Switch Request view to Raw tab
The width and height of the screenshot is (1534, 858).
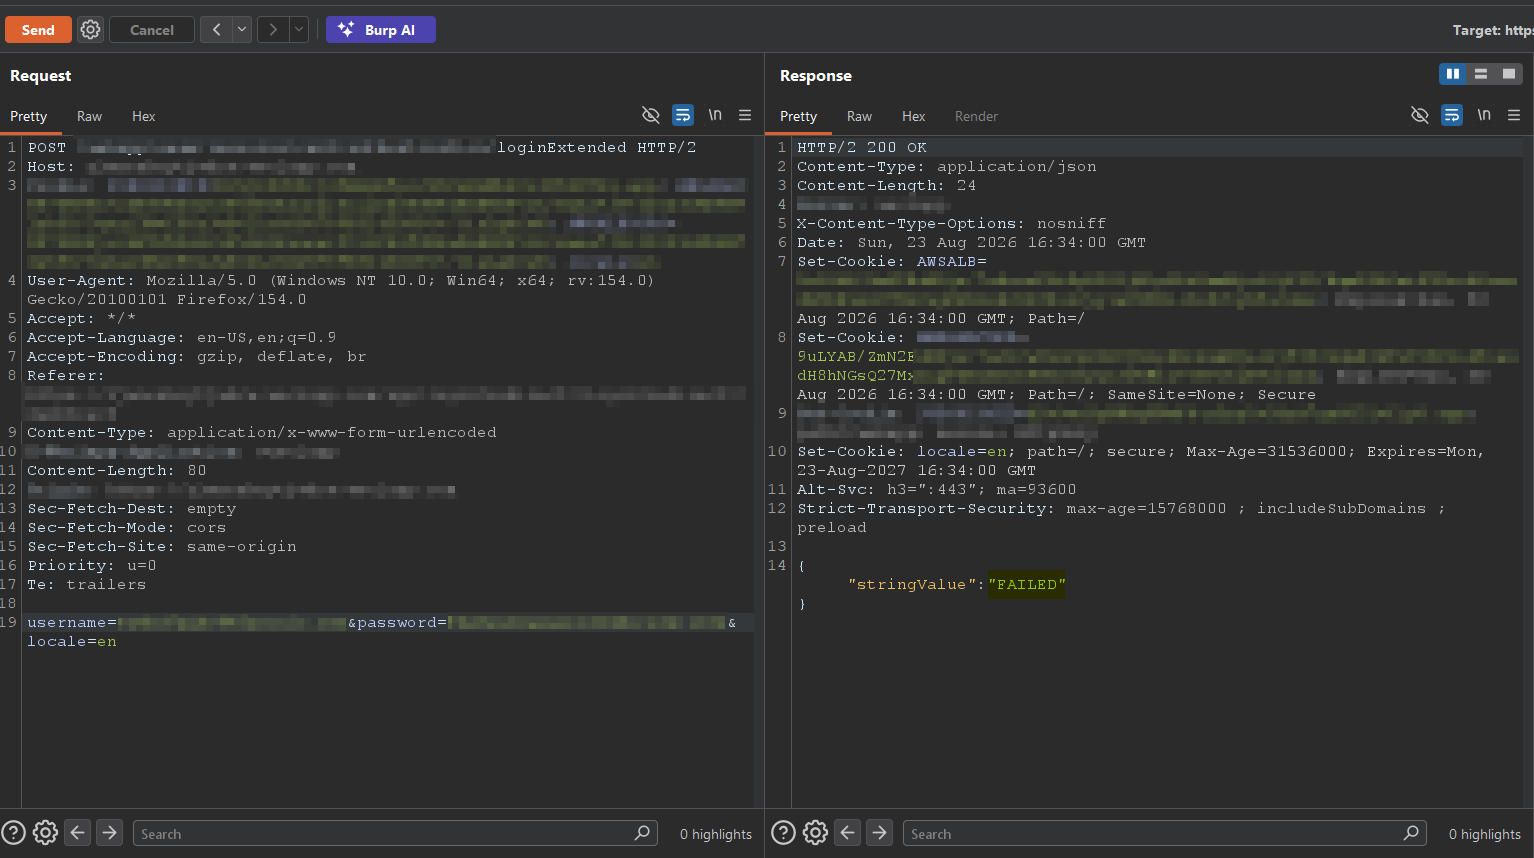click(89, 116)
